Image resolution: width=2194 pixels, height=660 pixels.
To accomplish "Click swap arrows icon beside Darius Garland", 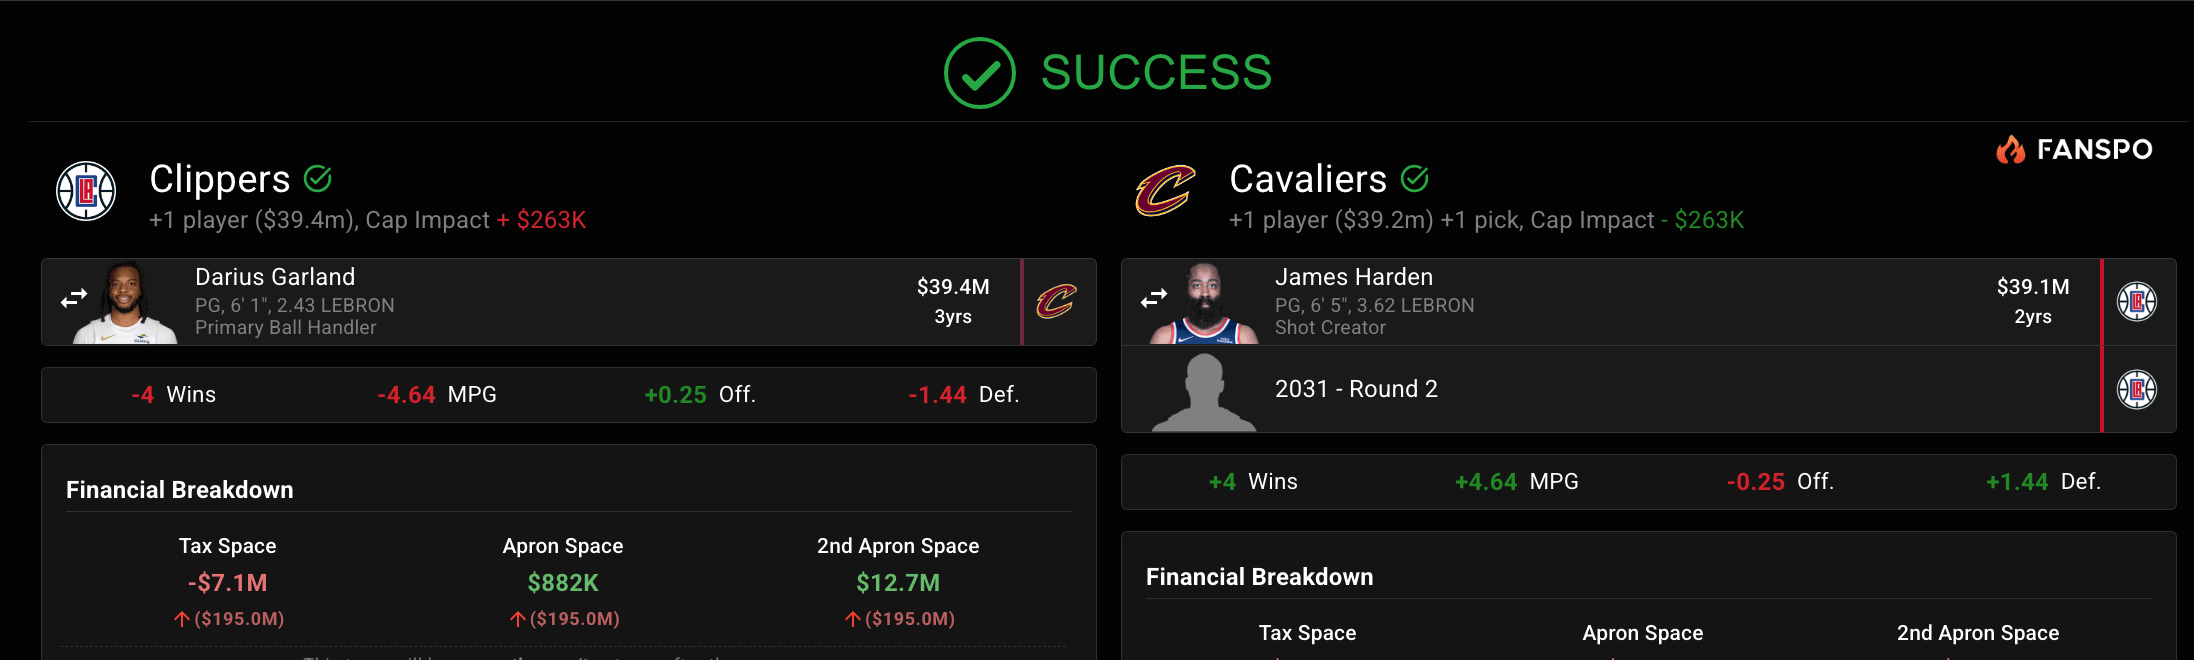I will 74,299.
